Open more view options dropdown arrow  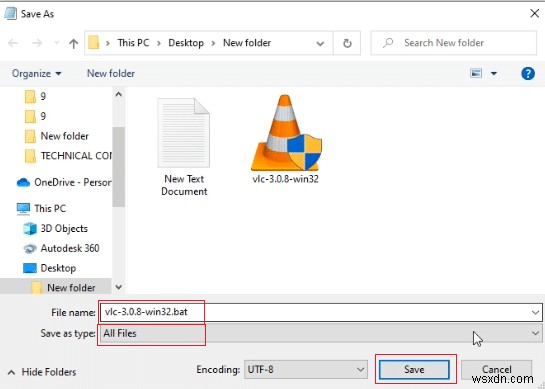tap(494, 73)
